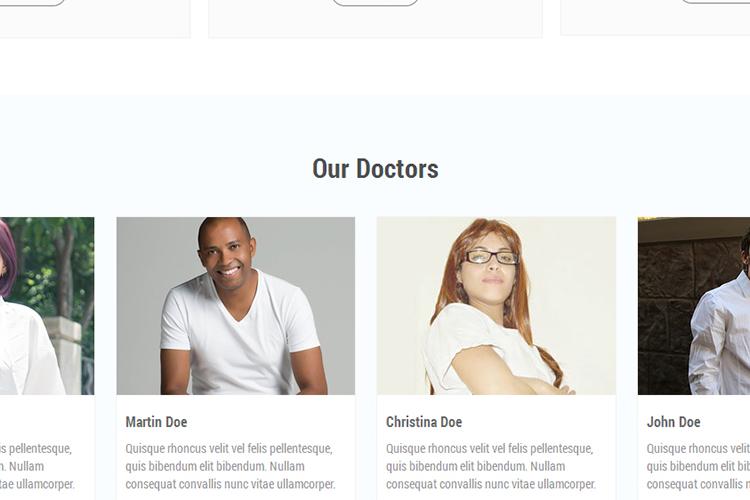Click the empty area of the right top card
The image size is (750, 500).
tap(655, 20)
